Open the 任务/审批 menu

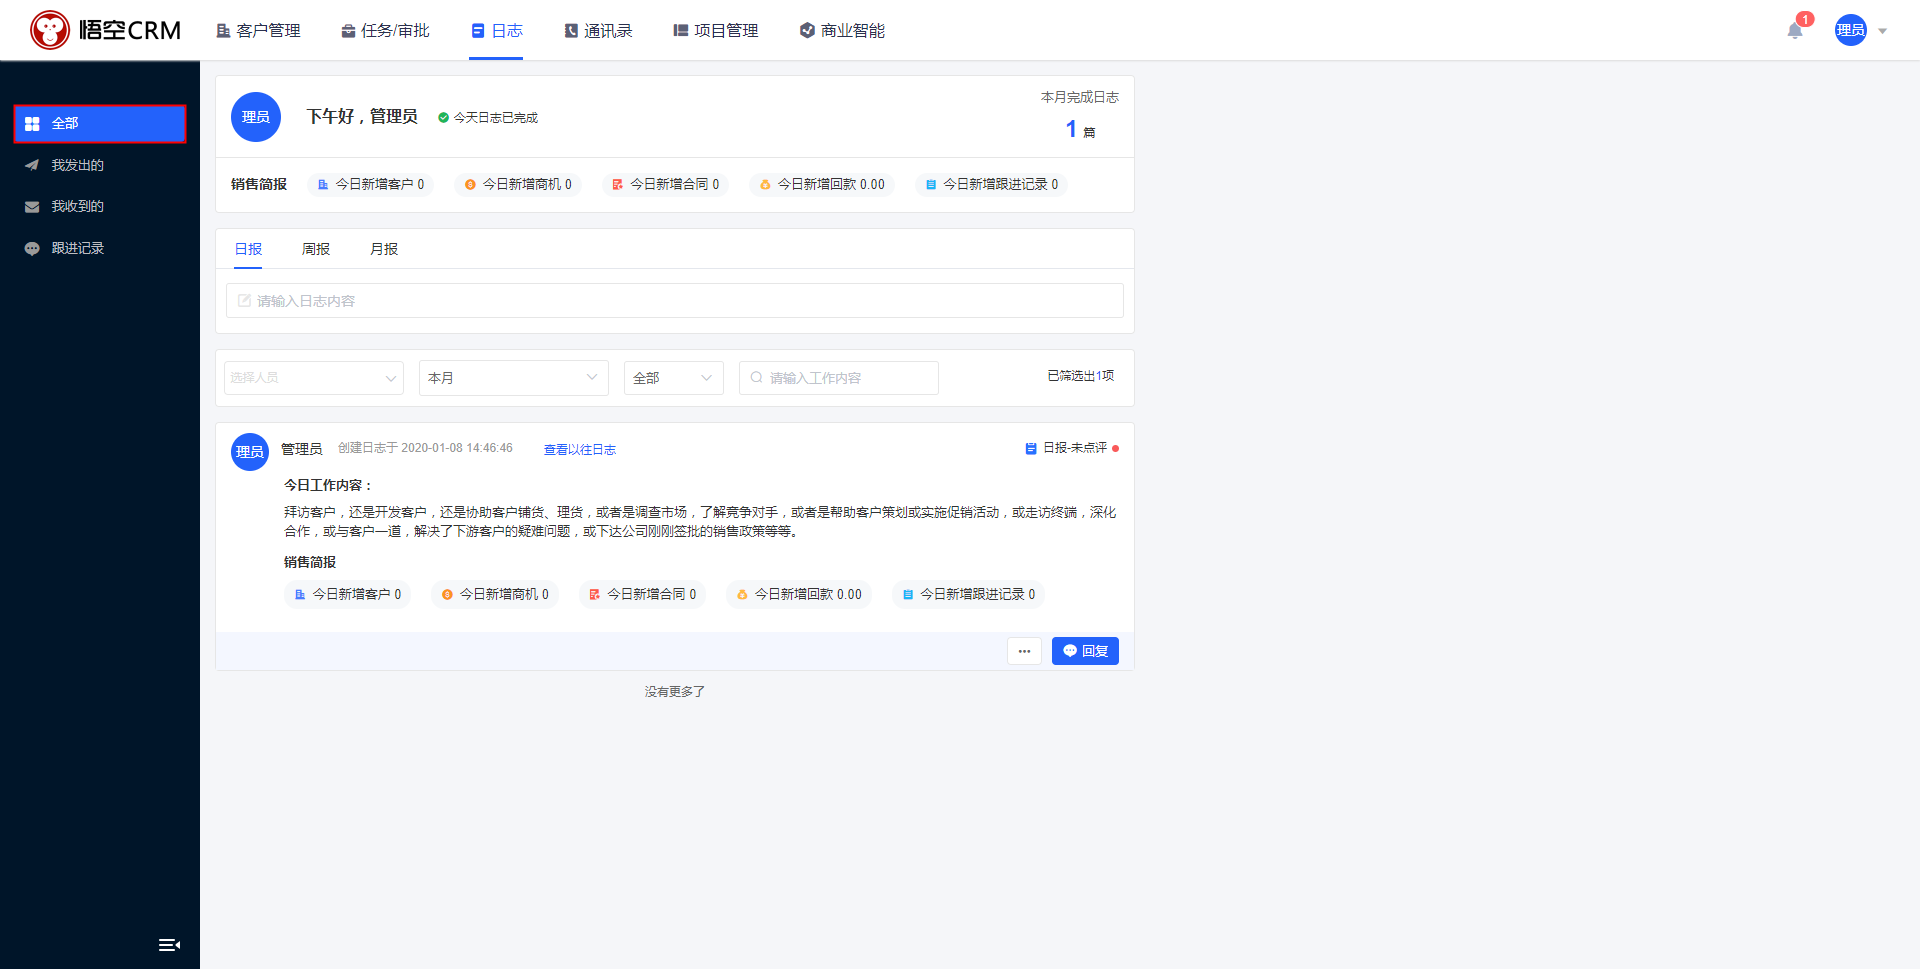[x=385, y=31]
